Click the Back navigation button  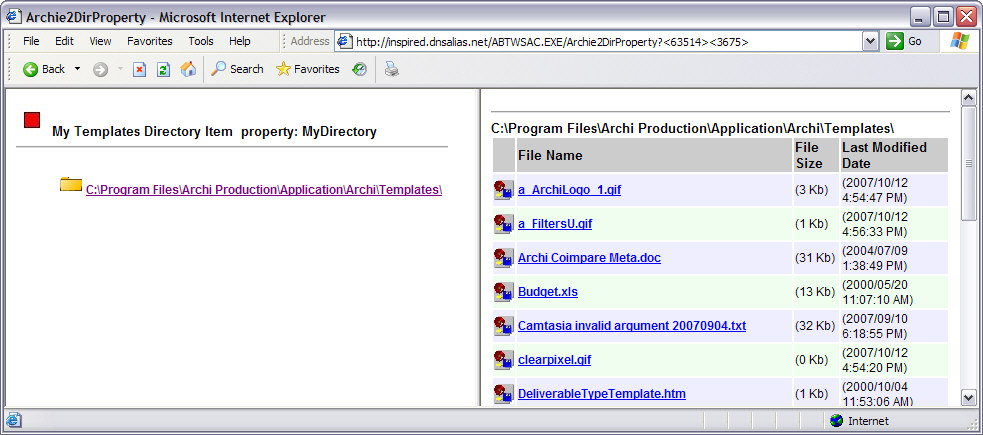pyautogui.click(x=43, y=69)
